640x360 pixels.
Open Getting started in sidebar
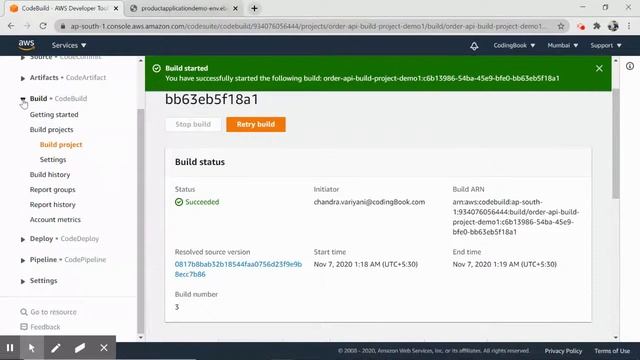[54, 115]
